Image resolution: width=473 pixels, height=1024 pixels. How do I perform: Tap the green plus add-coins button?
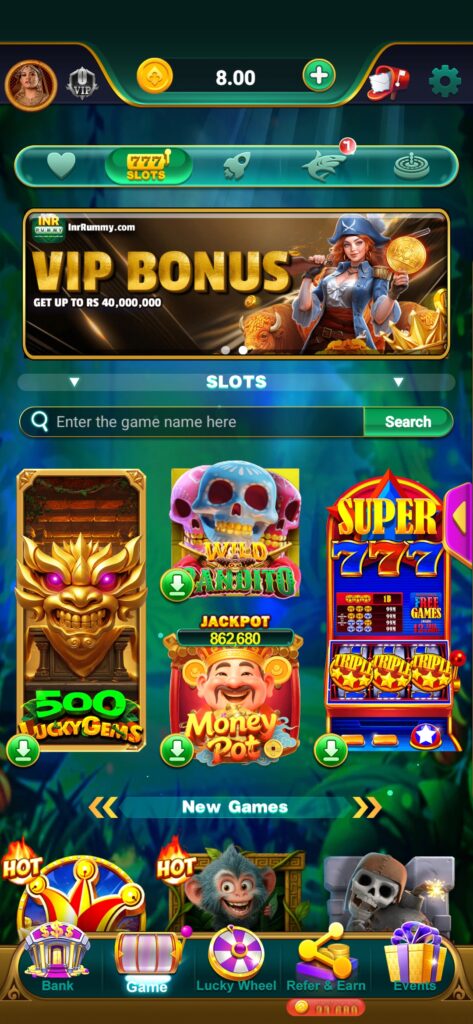coord(319,76)
